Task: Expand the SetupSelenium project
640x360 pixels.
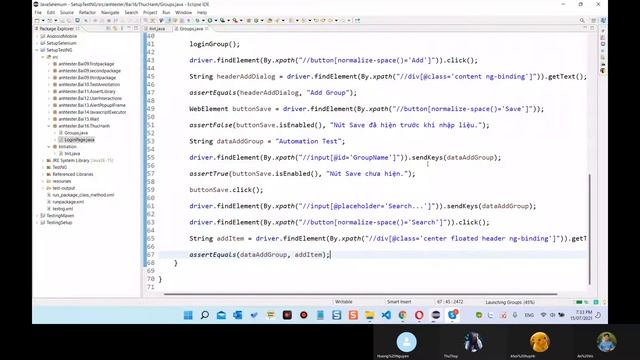Action: click(x=37, y=43)
